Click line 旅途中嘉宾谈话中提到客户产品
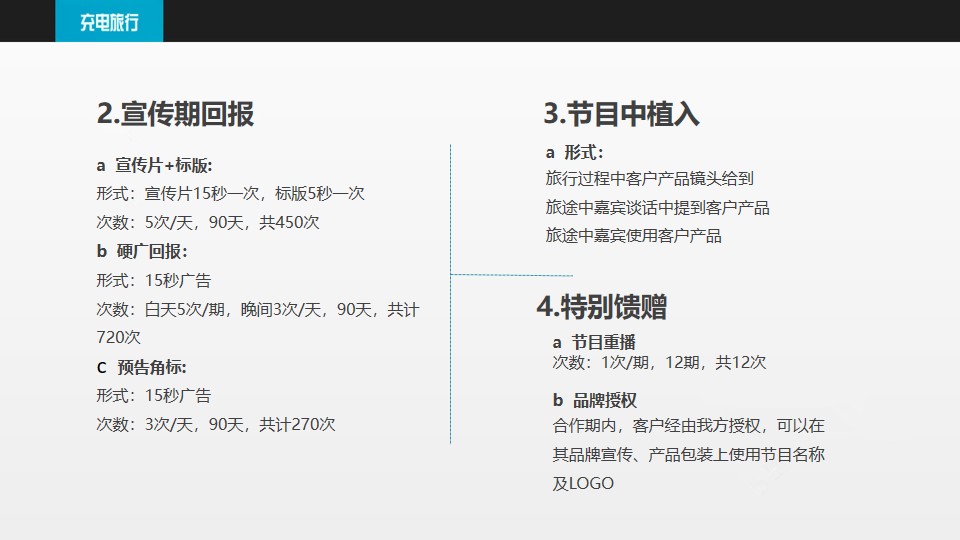 coord(658,208)
